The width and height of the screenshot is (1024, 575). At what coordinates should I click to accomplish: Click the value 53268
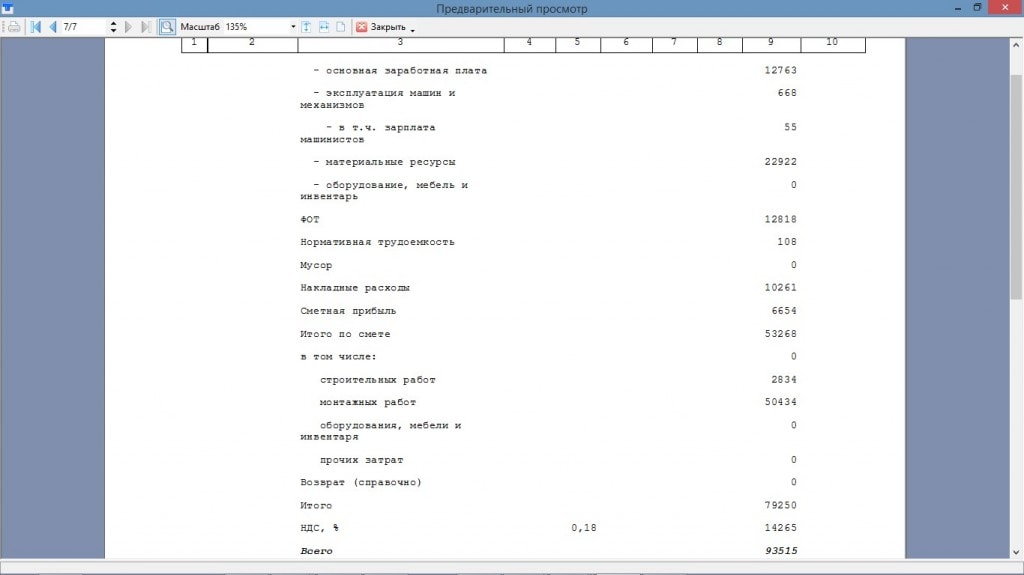pos(780,334)
